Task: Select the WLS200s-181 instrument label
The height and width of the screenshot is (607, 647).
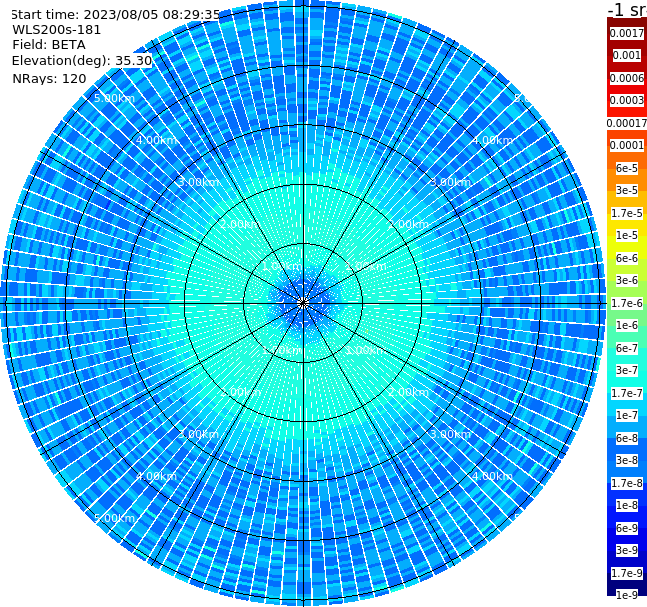Action: 57,30
